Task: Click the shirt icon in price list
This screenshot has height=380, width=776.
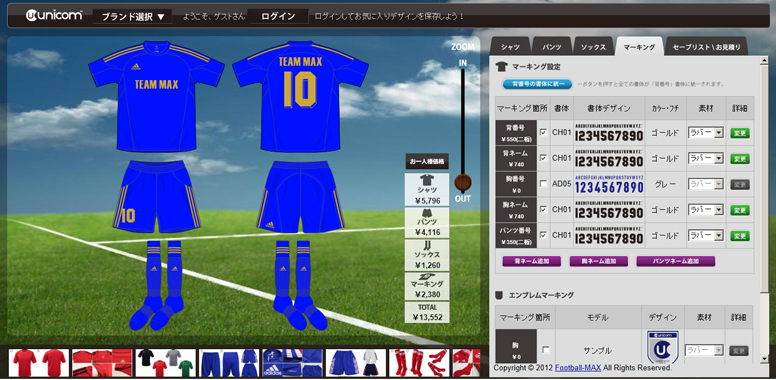Action: click(427, 179)
